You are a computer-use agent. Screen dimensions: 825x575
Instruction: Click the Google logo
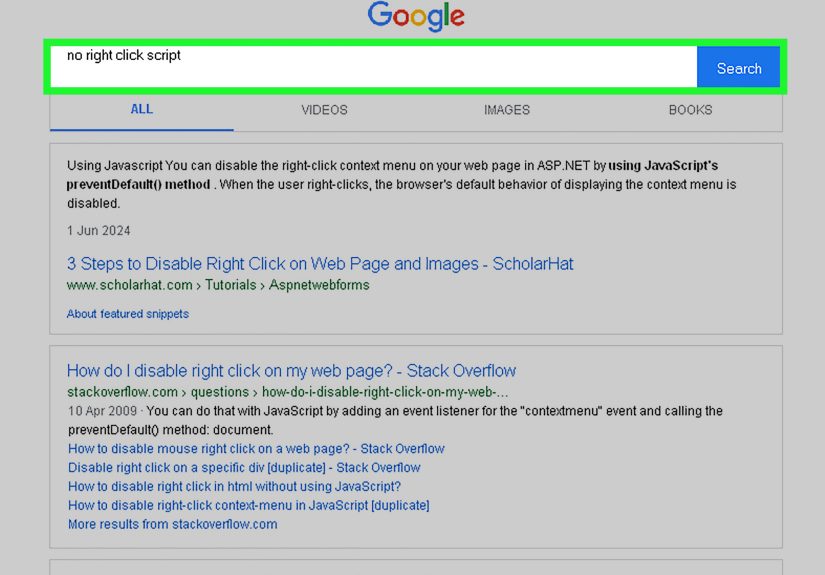416,16
